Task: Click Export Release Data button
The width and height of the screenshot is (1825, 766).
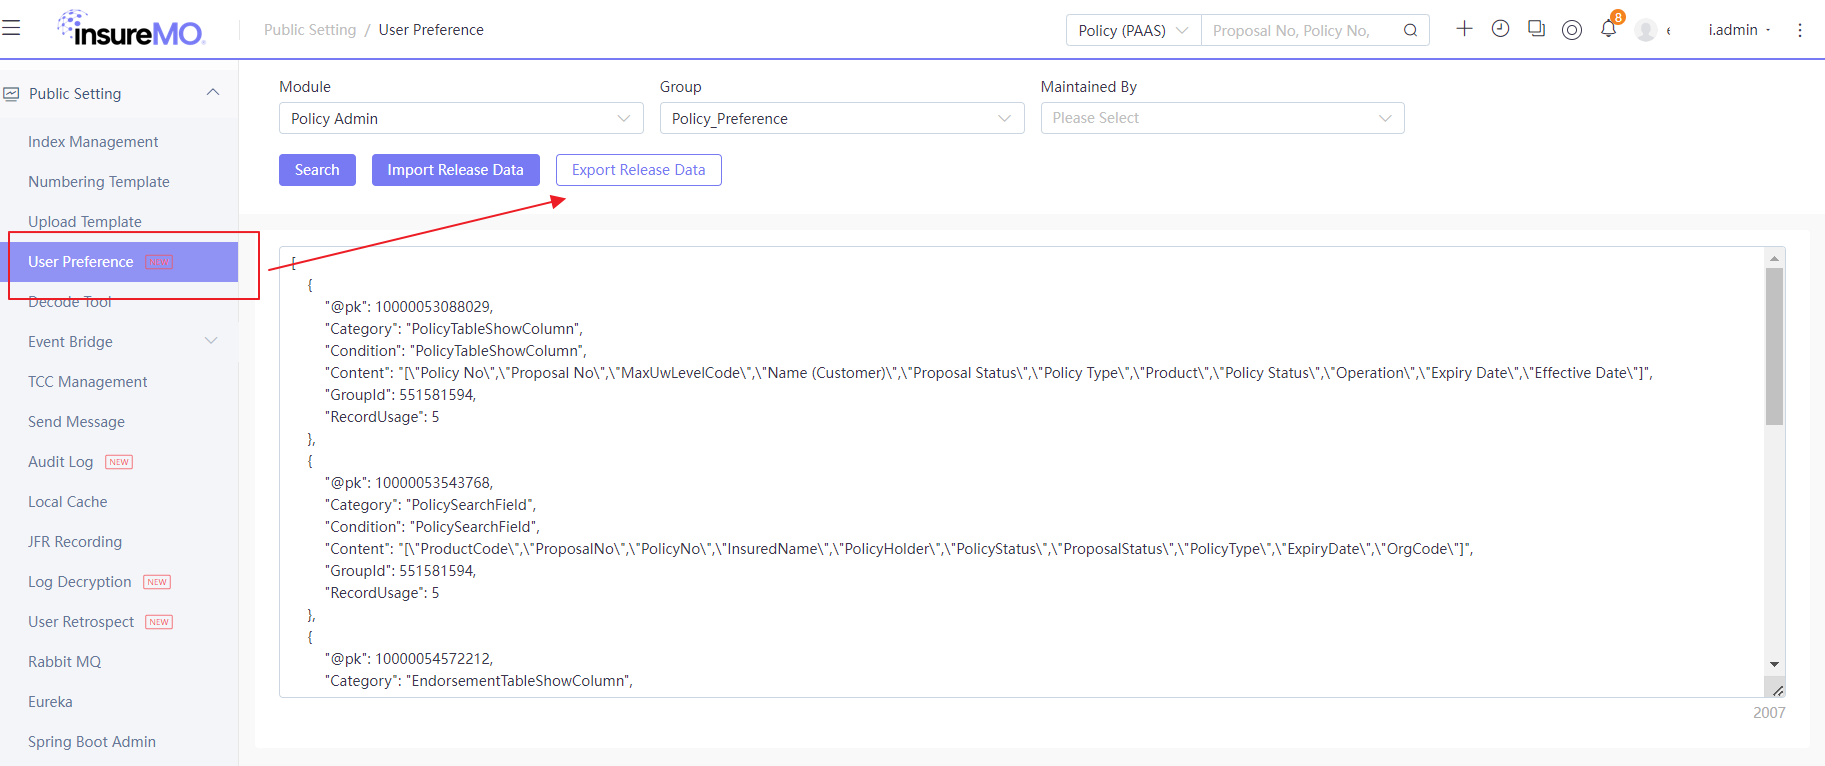Action: (639, 170)
